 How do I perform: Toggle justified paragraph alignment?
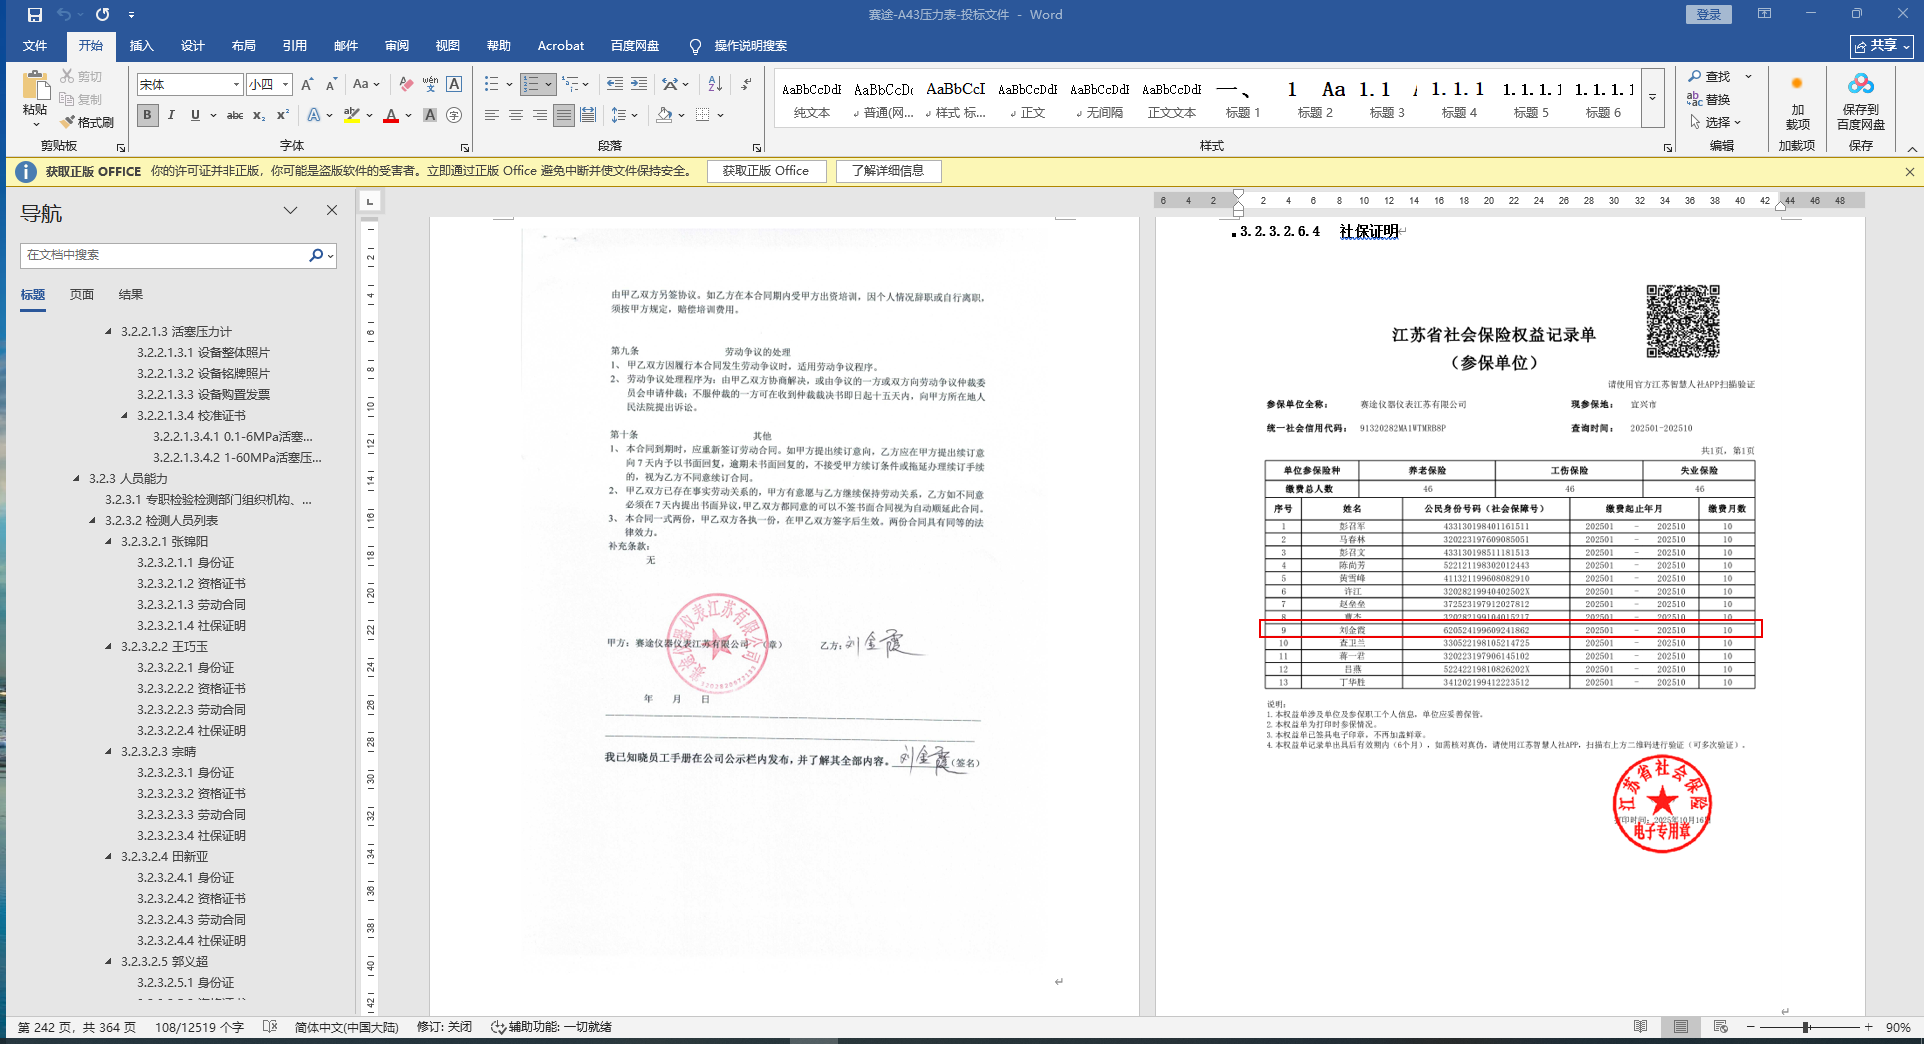point(564,116)
